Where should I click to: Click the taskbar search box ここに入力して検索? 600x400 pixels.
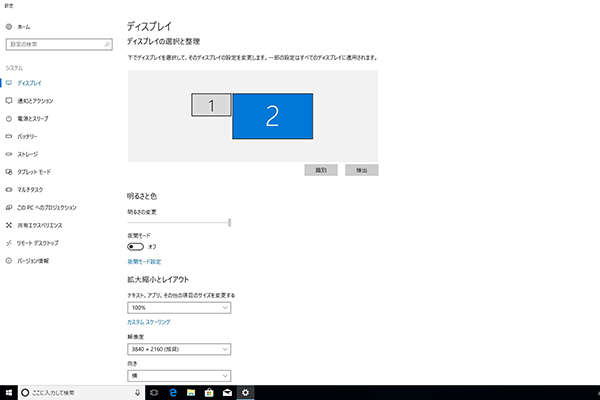pyautogui.click(x=82, y=393)
